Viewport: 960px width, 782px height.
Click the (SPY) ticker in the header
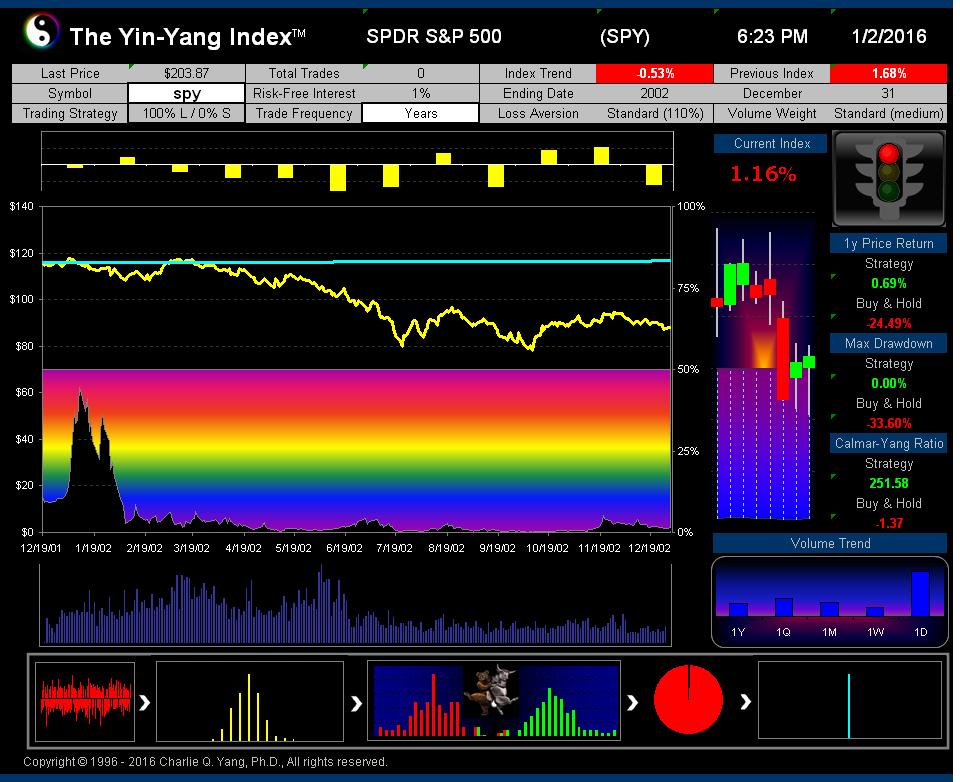tap(624, 37)
